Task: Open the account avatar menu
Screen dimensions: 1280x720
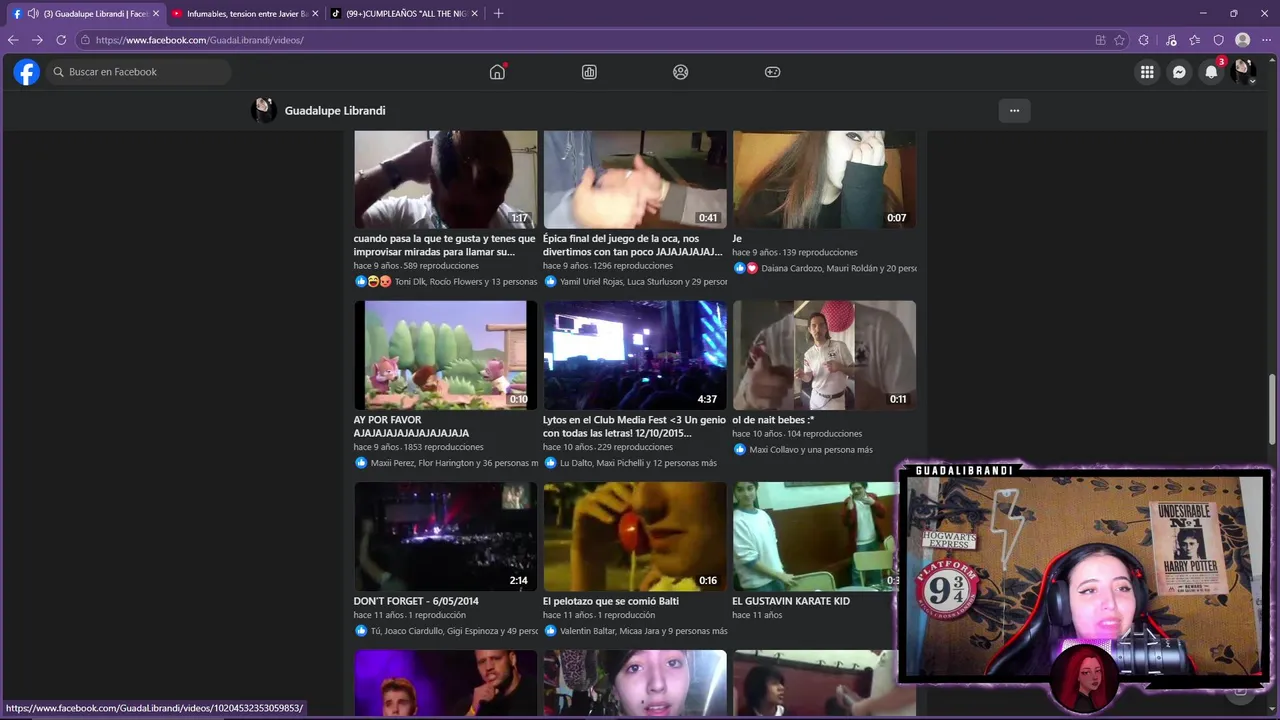Action: (x=1243, y=72)
